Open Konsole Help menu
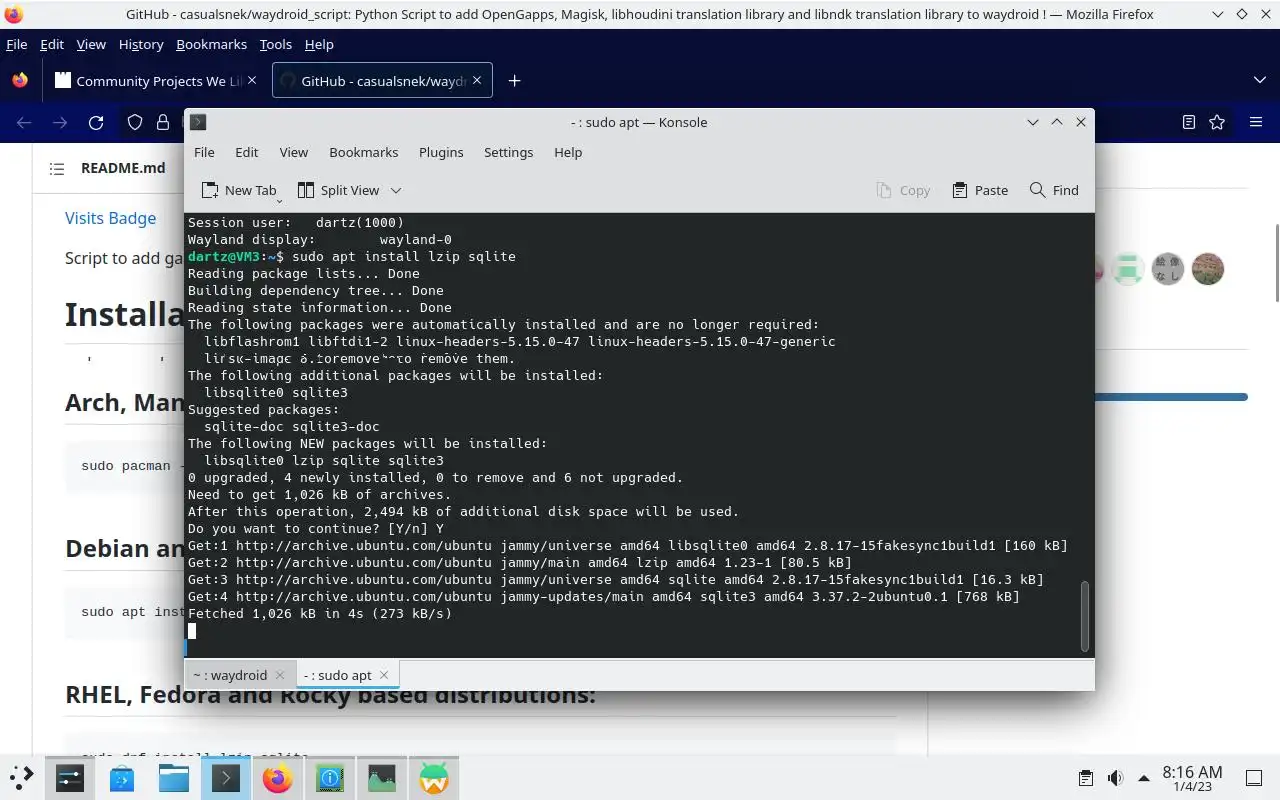1280x800 pixels. pyautogui.click(x=568, y=152)
